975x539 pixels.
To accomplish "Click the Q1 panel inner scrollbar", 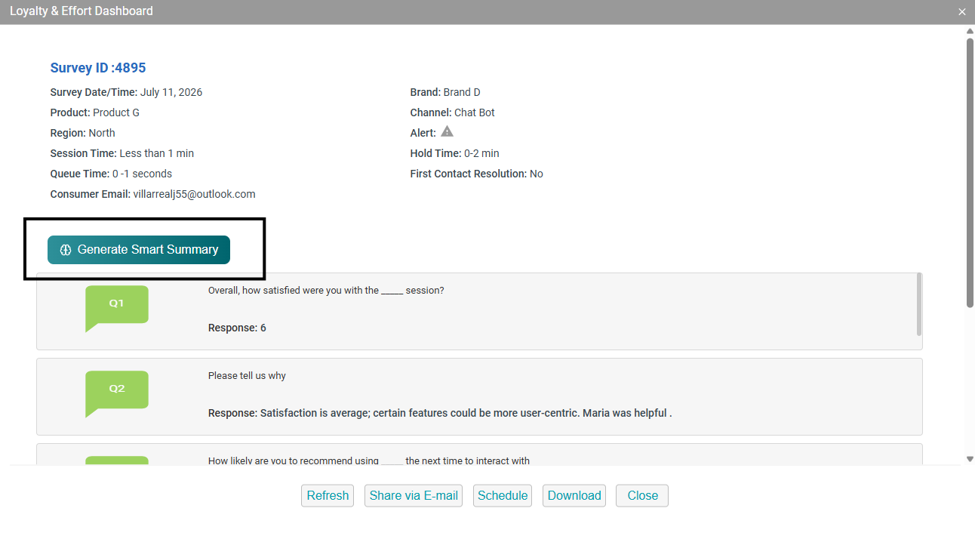I will (919, 305).
